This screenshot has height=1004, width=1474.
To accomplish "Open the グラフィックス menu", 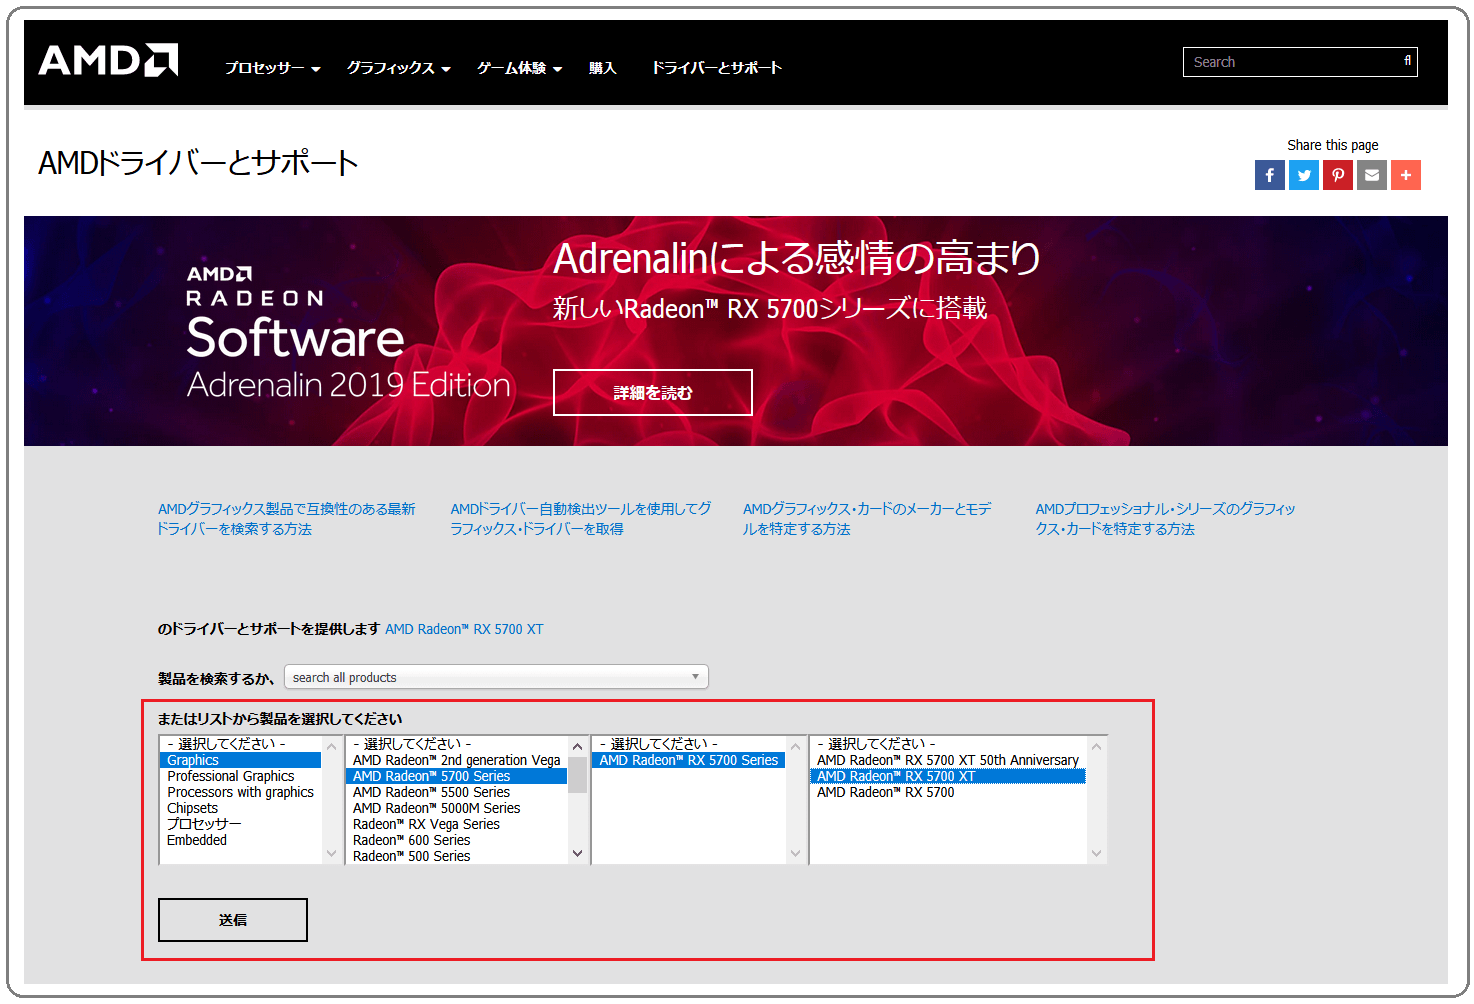I will click(398, 68).
